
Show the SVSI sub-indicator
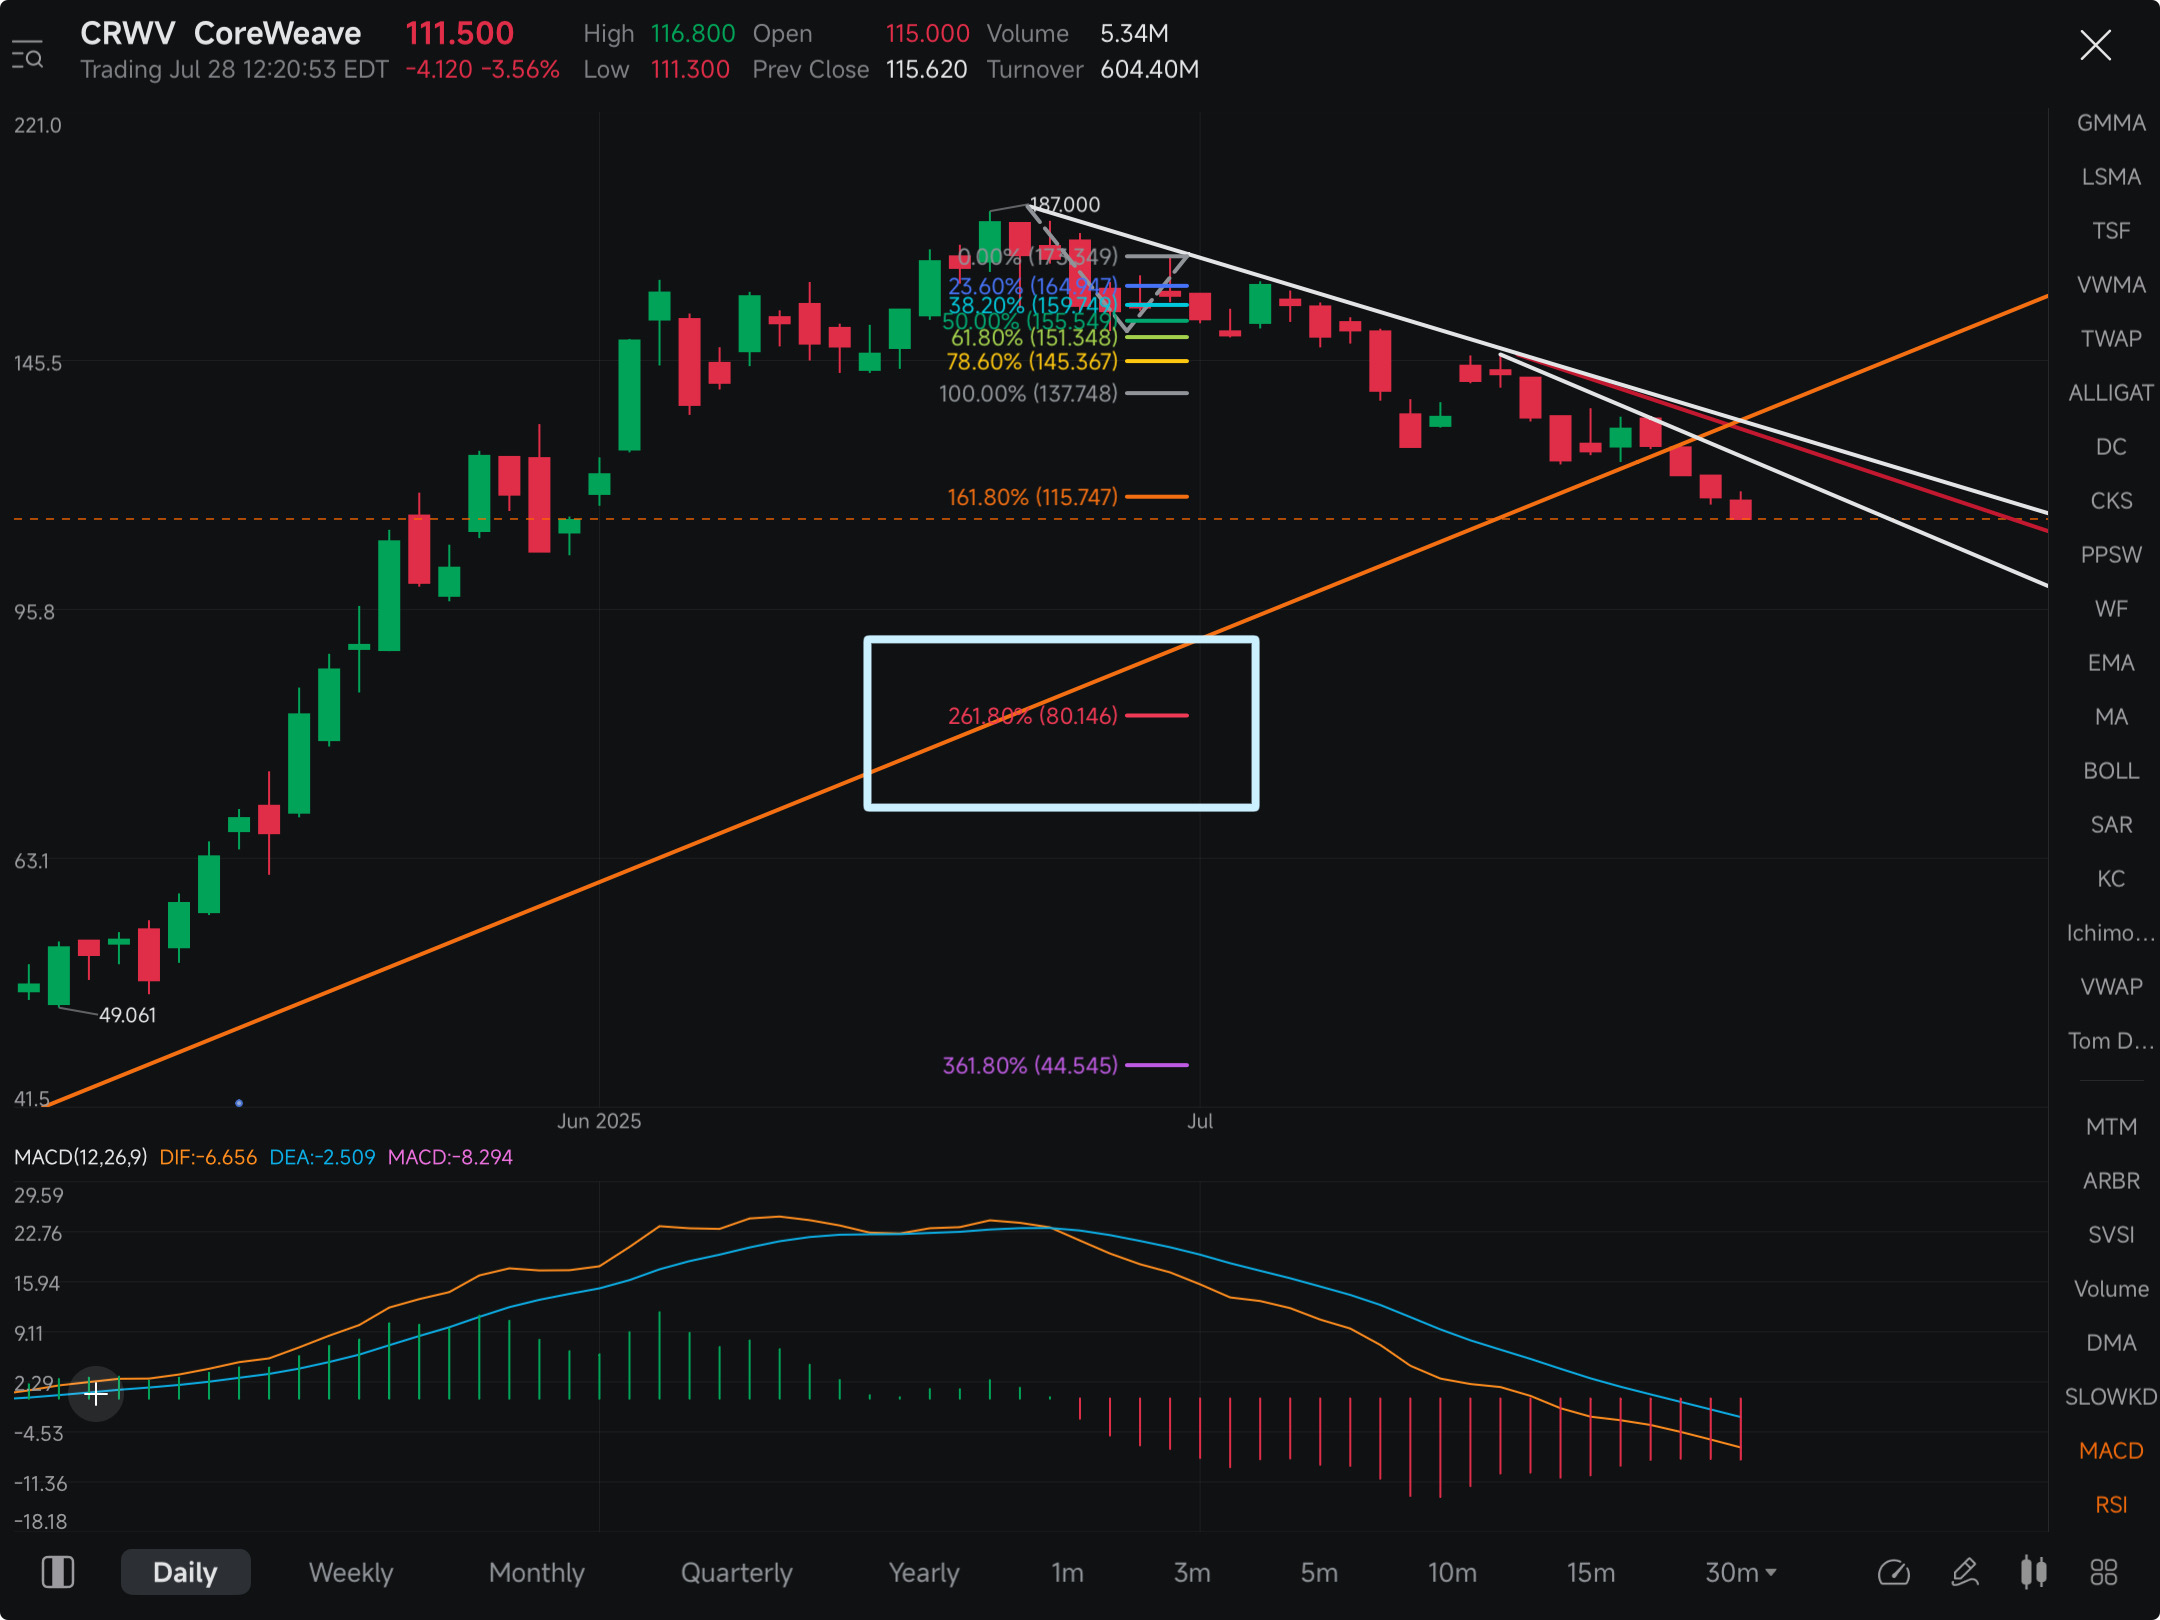[2111, 1235]
